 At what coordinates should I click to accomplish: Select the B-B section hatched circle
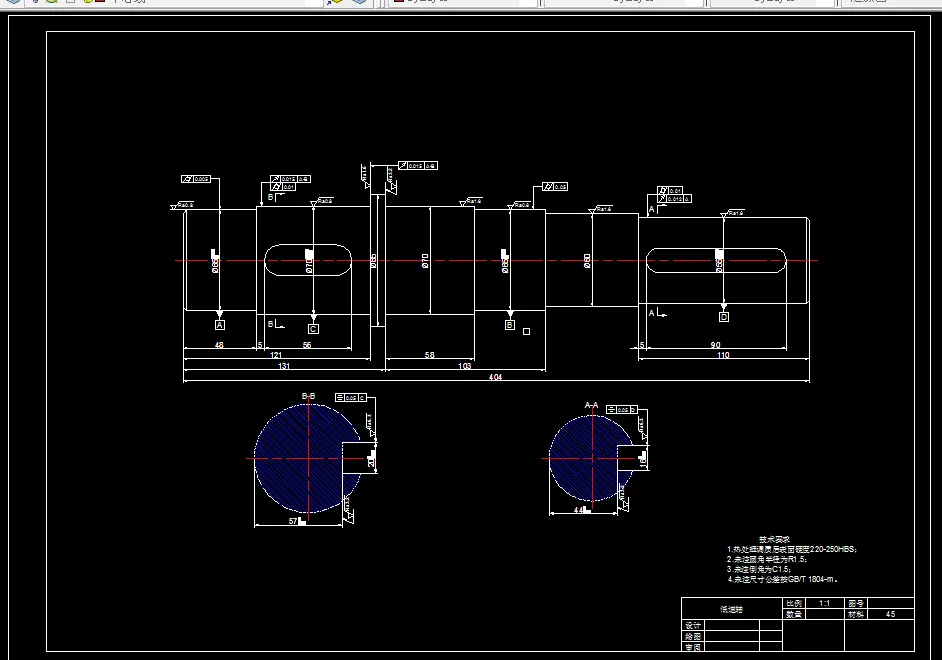[x=308, y=458]
